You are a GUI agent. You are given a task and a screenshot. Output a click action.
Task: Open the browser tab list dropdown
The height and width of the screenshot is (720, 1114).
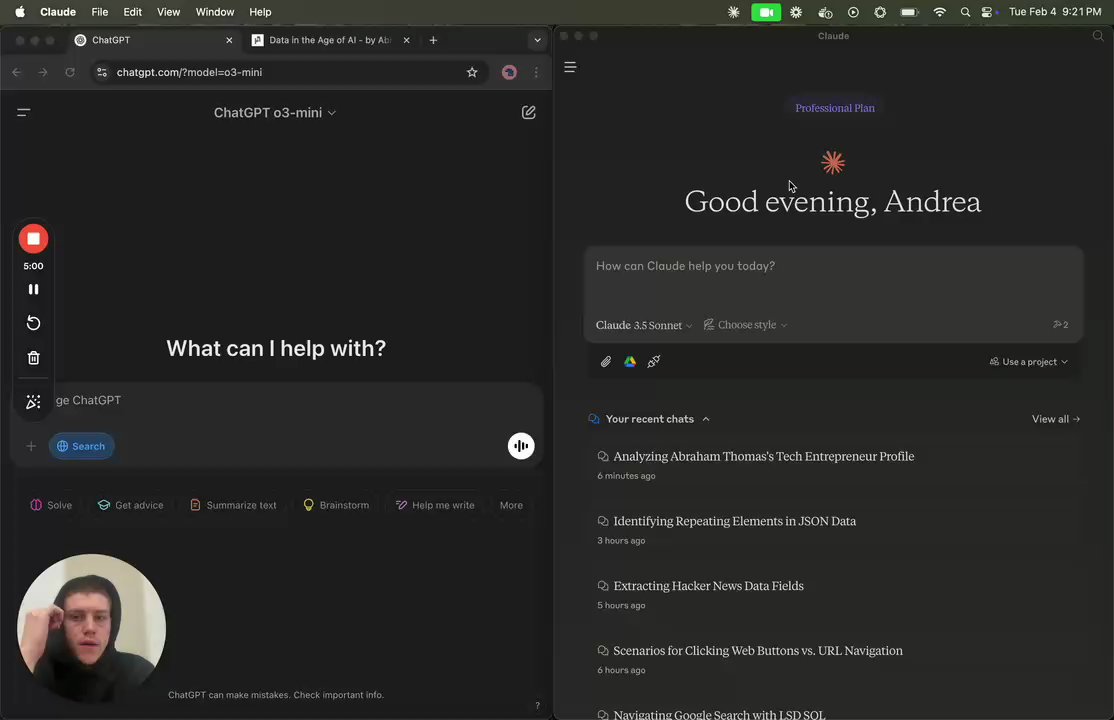tap(537, 41)
